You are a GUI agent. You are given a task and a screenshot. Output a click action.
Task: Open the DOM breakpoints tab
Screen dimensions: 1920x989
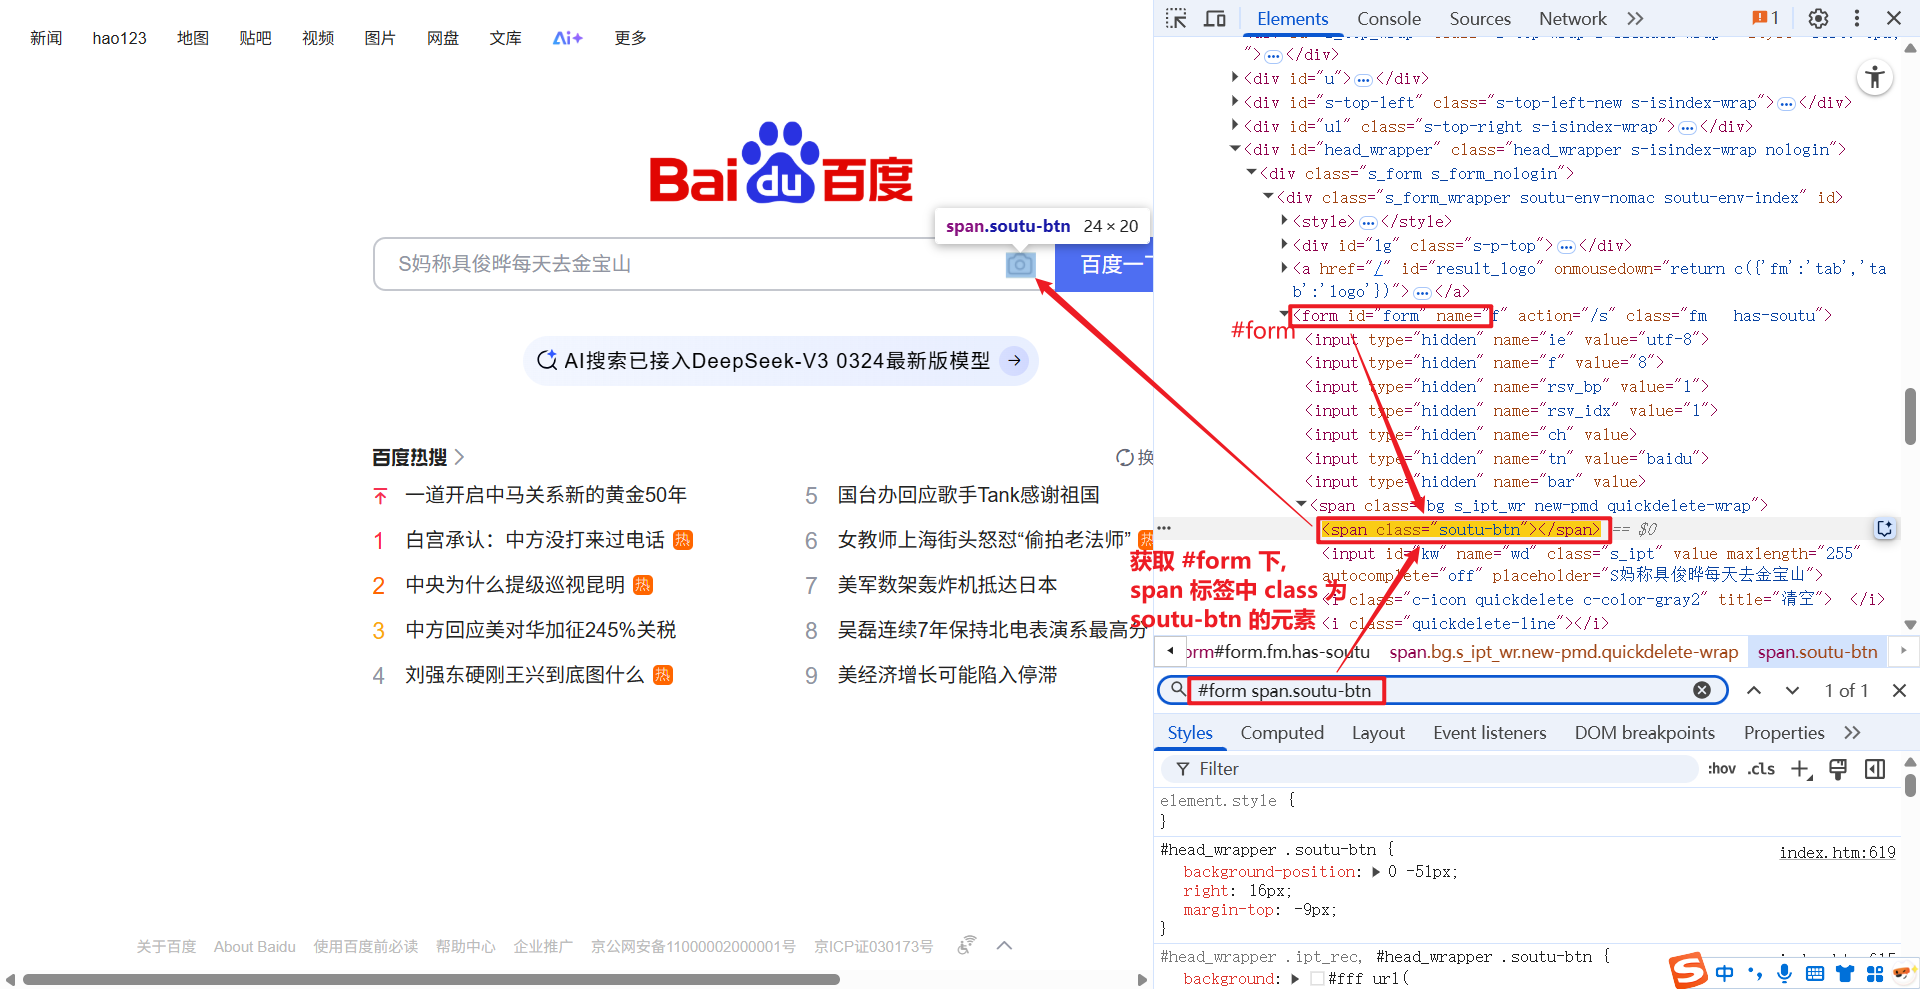tap(1644, 733)
